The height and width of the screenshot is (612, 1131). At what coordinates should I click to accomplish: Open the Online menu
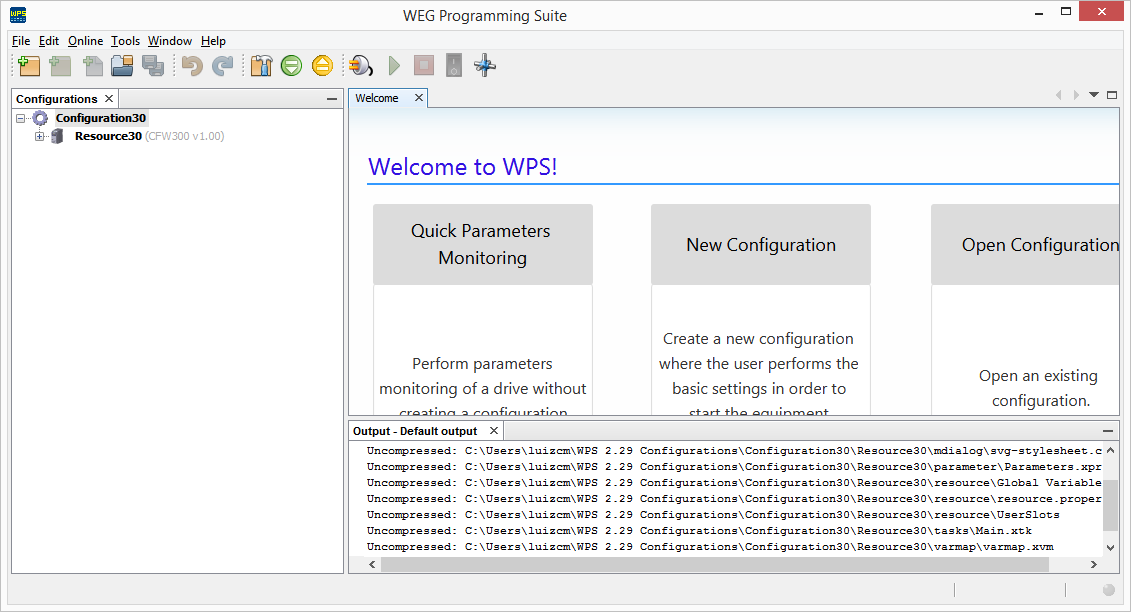(85, 41)
